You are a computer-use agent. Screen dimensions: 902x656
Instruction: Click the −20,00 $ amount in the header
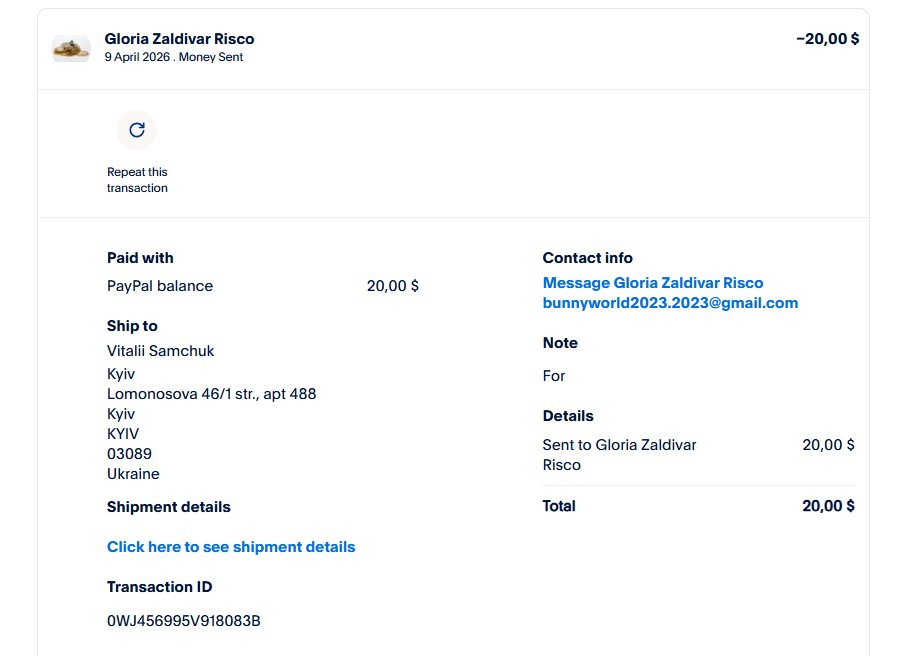coord(827,39)
